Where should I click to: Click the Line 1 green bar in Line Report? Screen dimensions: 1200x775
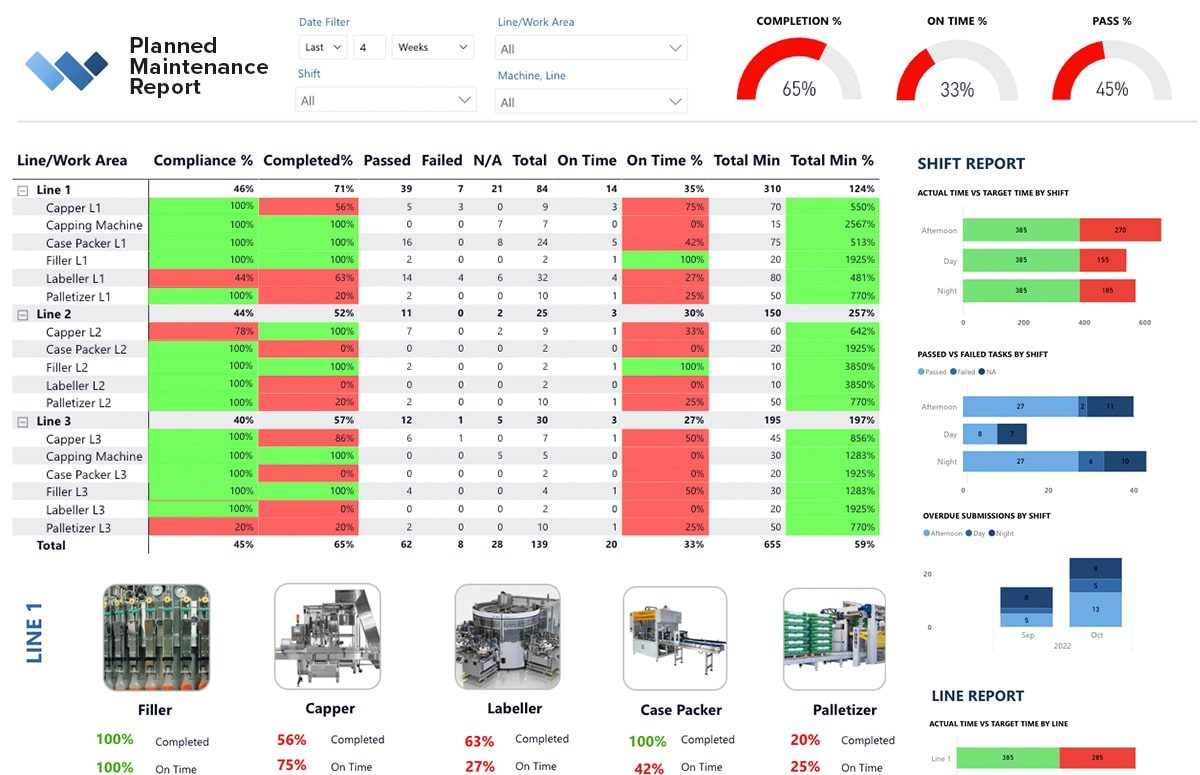[1008, 759]
